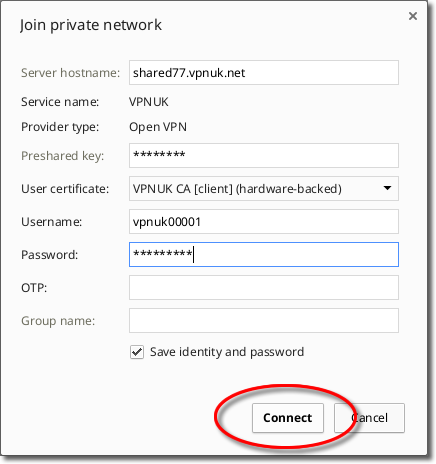Click the "Group name:" label

pyautogui.click(x=58, y=321)
